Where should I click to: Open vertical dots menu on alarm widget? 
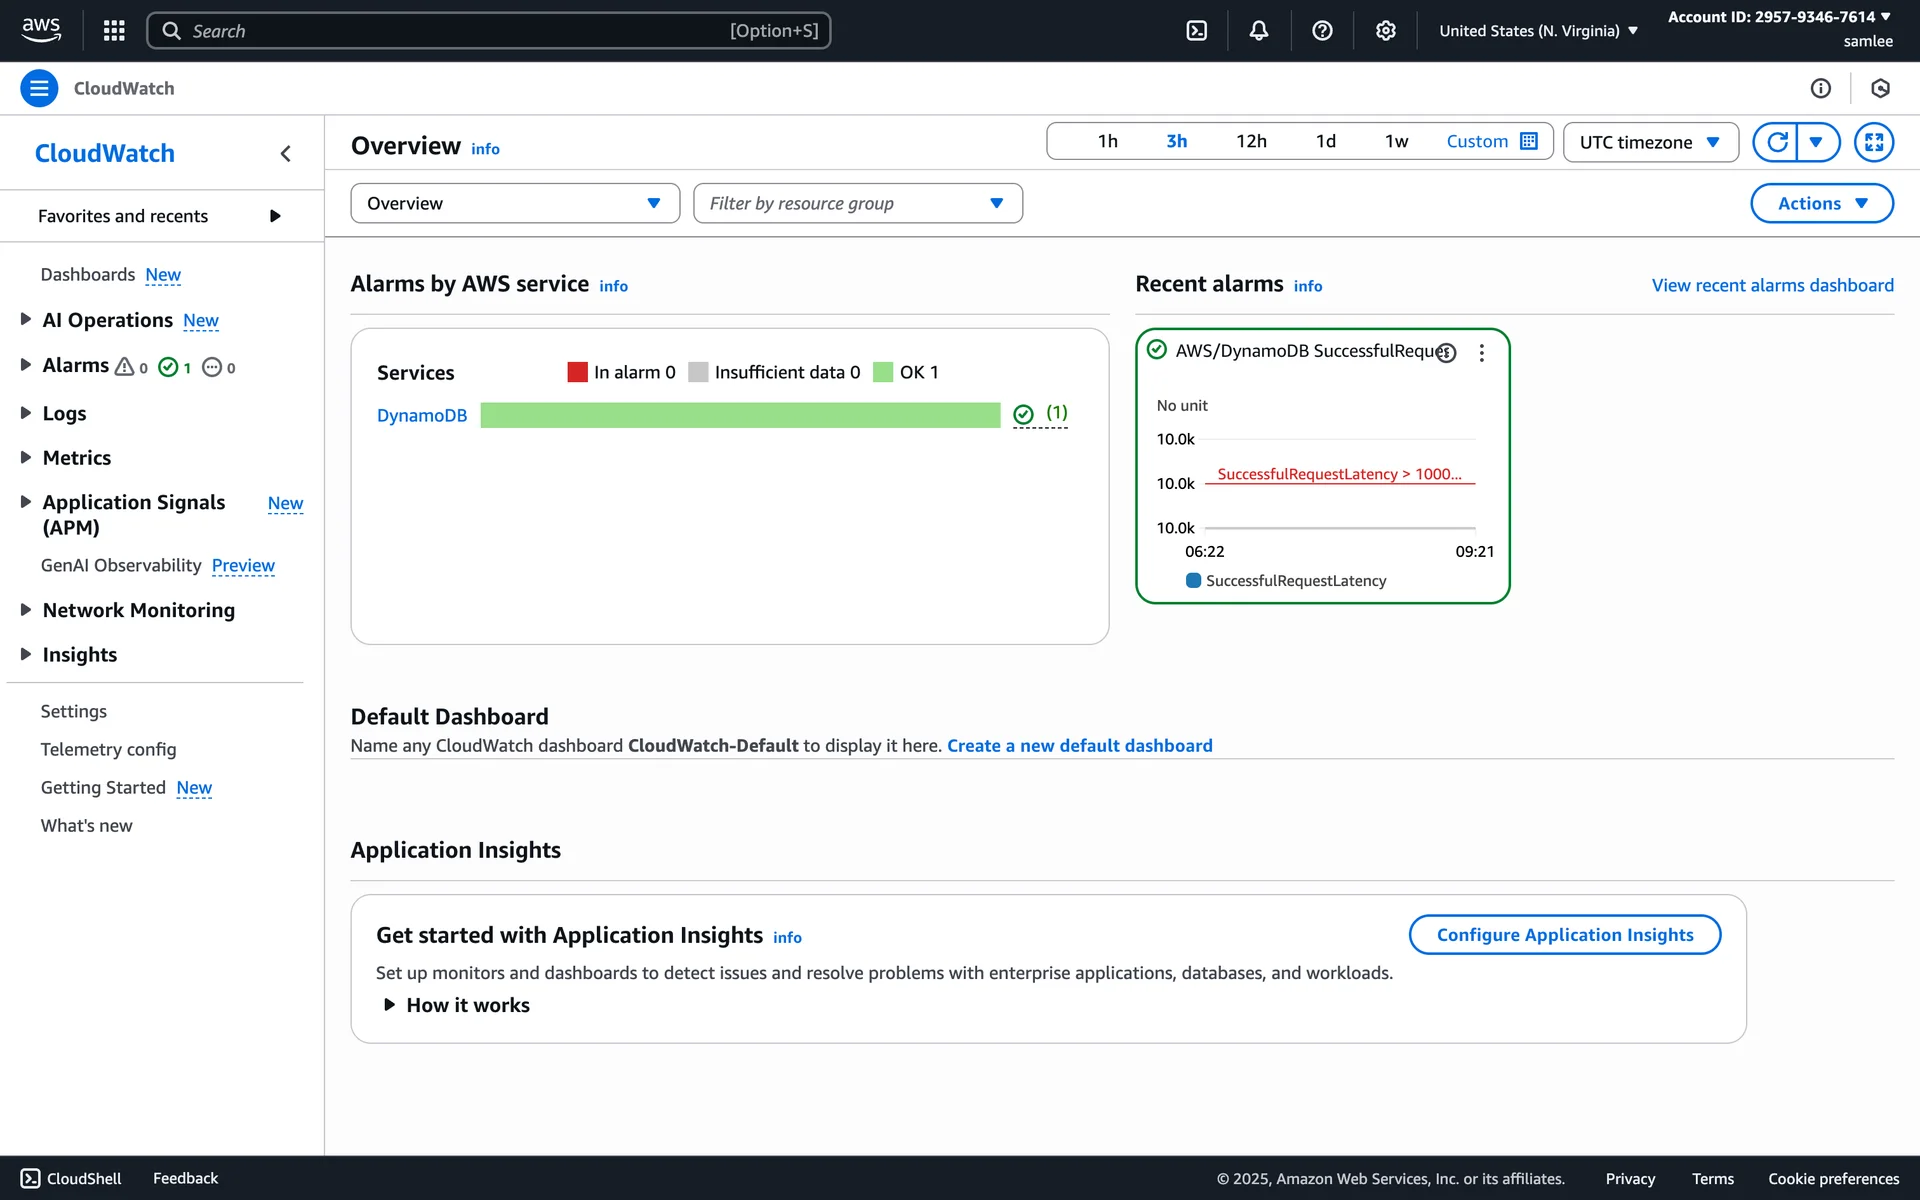[x=1482, y=352]
